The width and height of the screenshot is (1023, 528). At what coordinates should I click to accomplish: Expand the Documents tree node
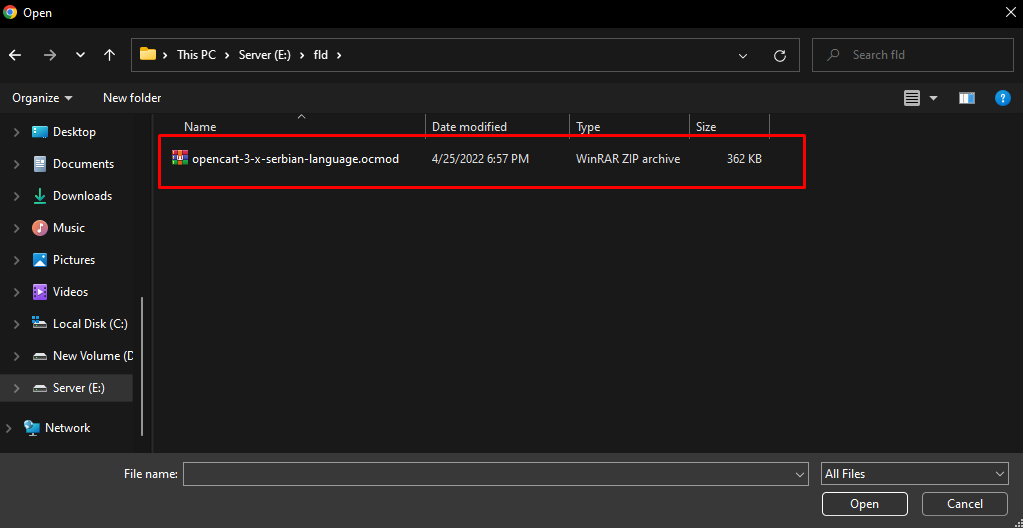click(17, 164)
